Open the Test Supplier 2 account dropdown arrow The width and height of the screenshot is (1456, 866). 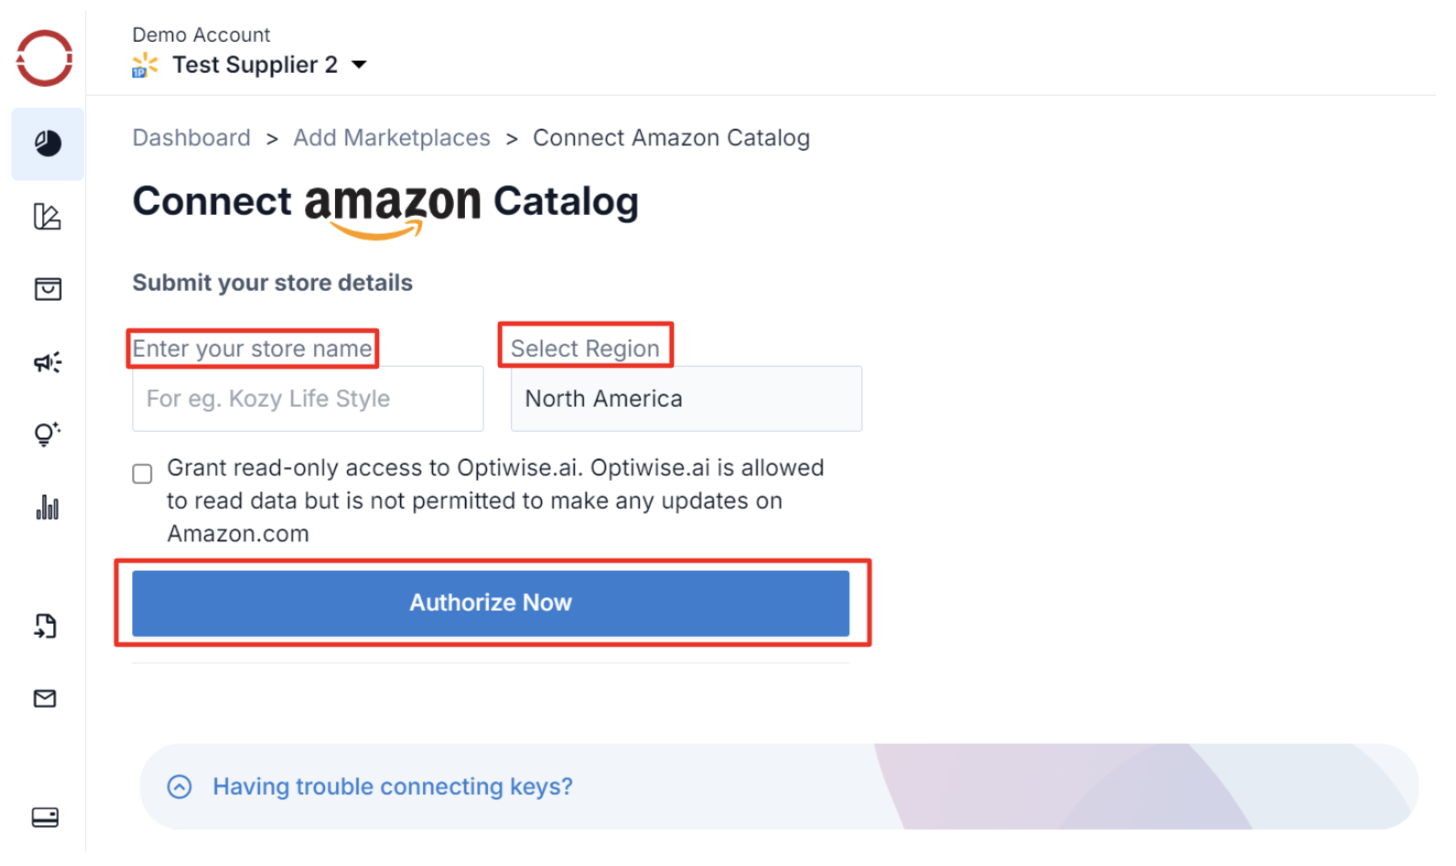pyautogui.click(x=359, y=65)
